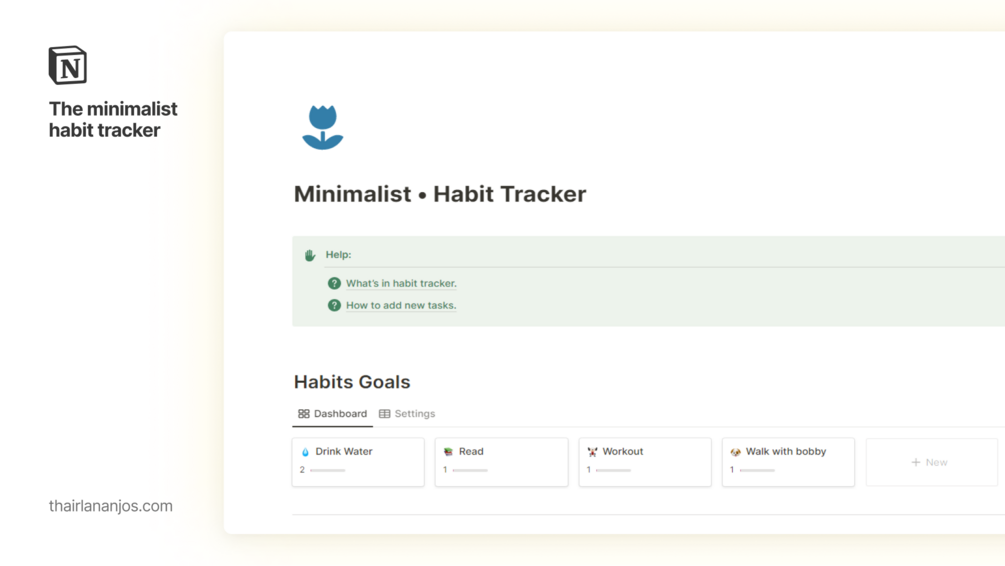
Task: Follow the "How to add new tasks." link
Action: pyautogui.click(x=401, y=305)
